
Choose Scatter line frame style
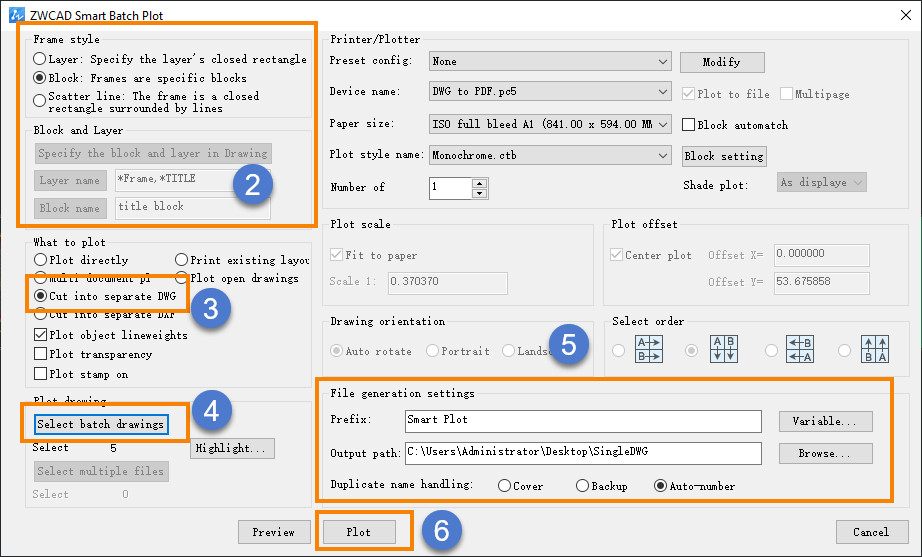pyautogui.click(x=39, y=101)
